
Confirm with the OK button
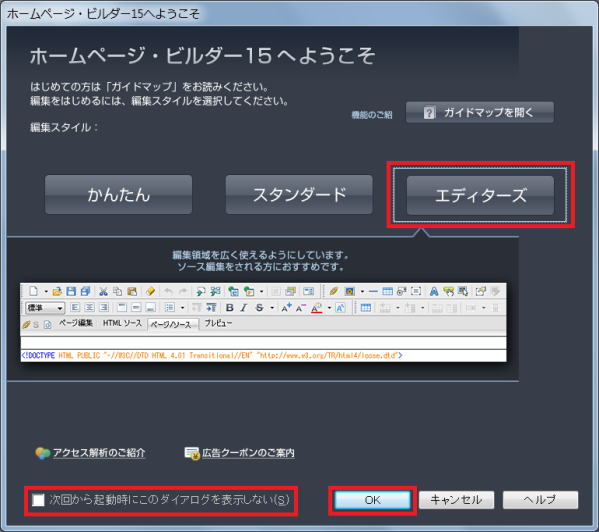click(x=372, y=500)
